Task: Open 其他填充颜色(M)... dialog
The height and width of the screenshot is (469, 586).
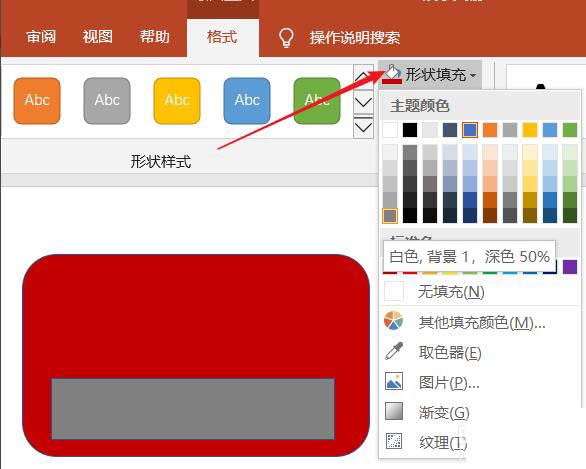Action: (480, 322)
